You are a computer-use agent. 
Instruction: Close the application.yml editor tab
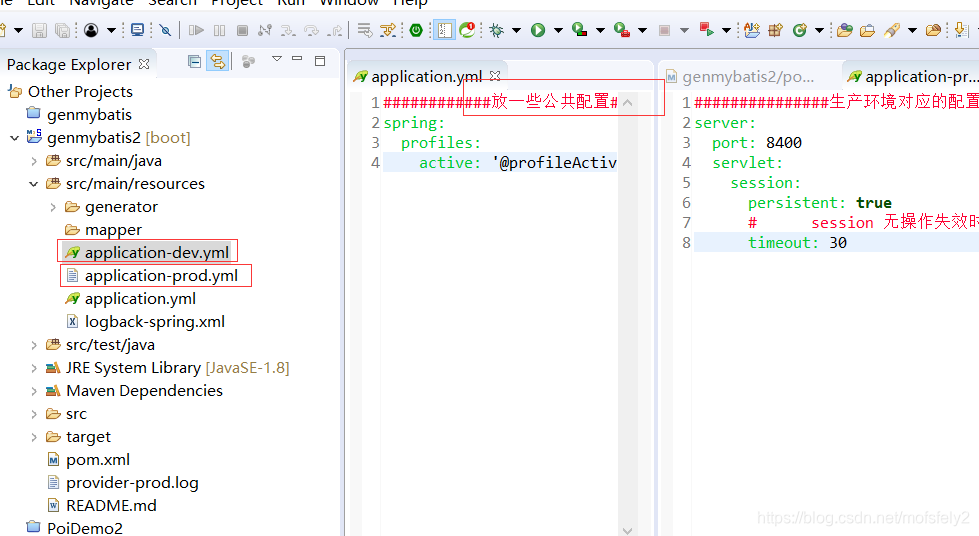point(495,76)
